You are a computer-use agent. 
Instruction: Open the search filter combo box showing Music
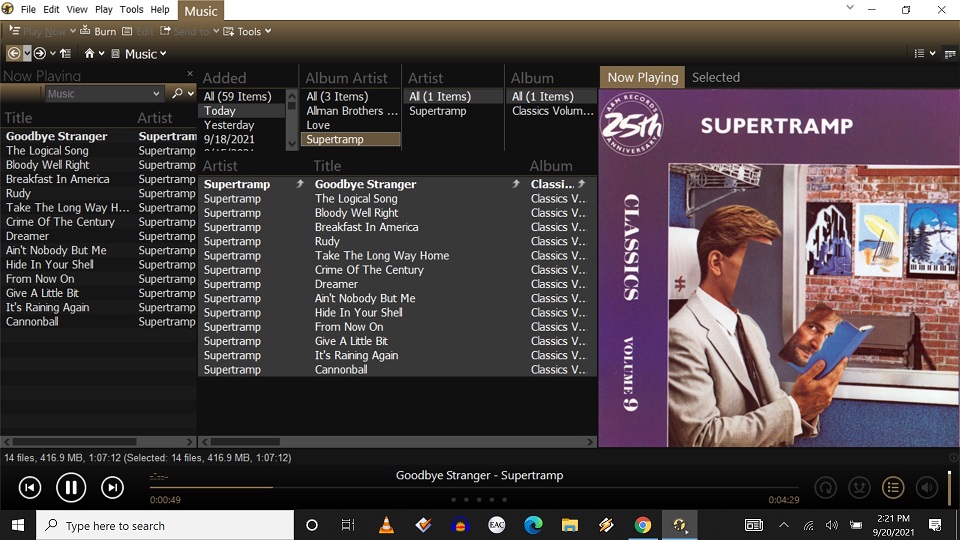coord(103,94)
